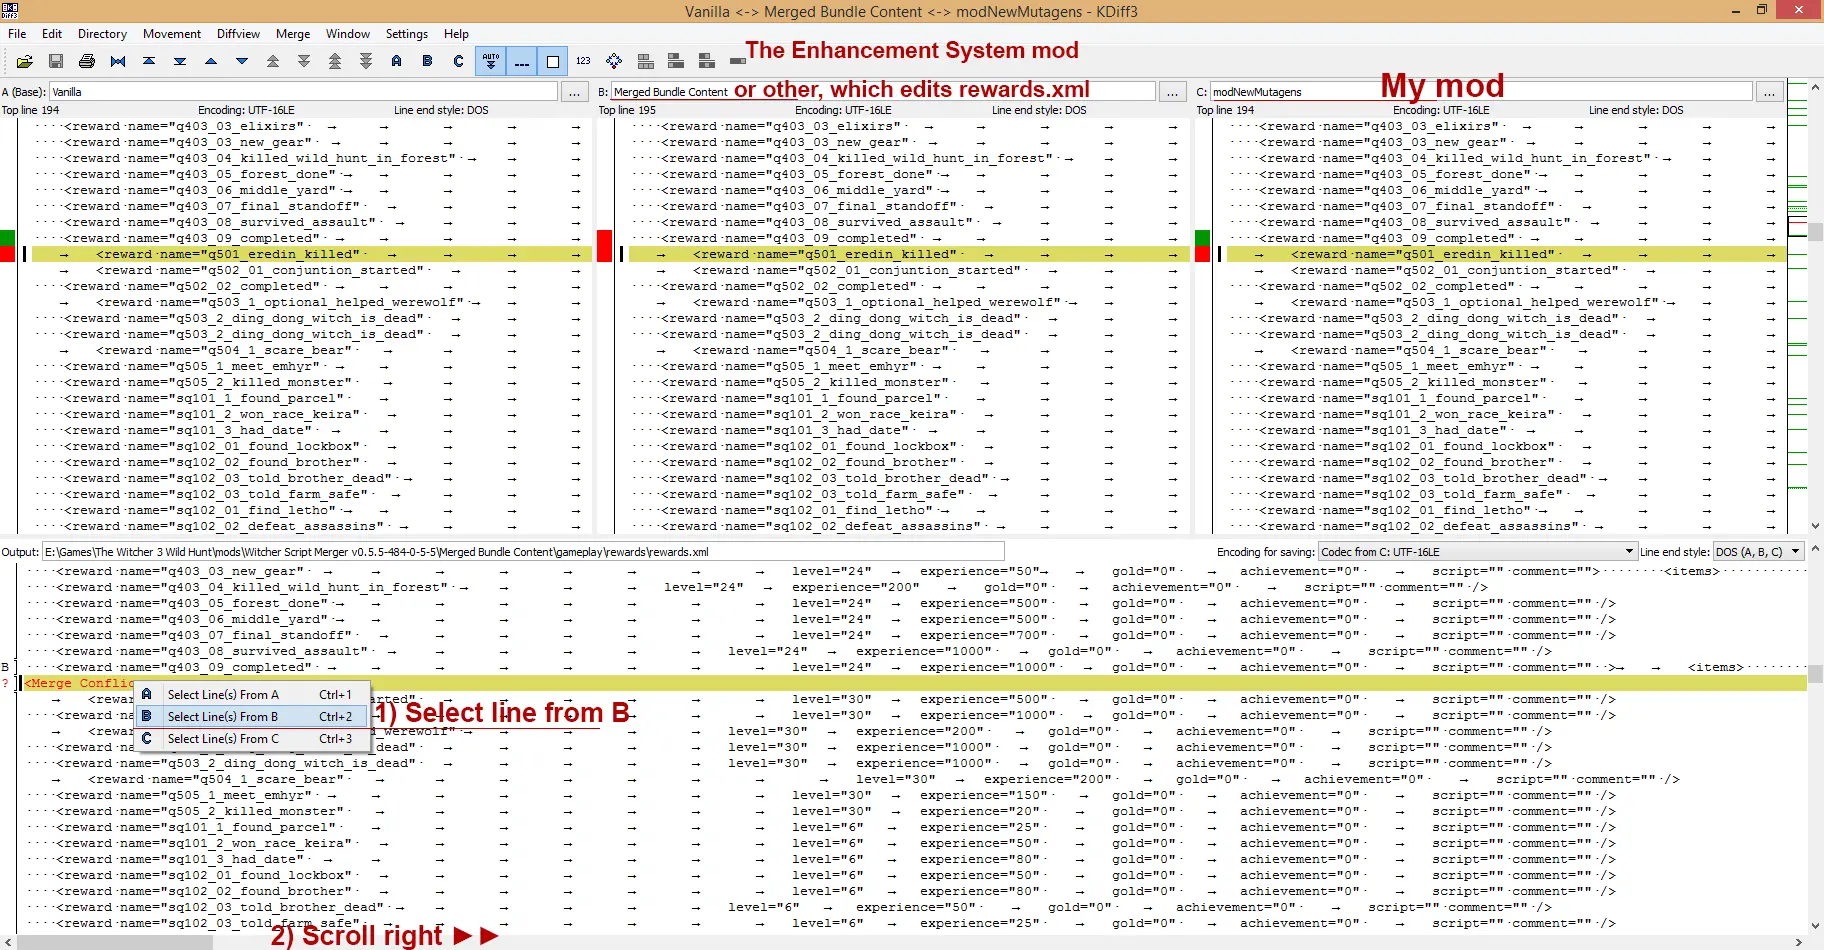This screenshot has width=1824, height=950.
Task: Toggle Show Window A icon
Action: tap(676, 61)
